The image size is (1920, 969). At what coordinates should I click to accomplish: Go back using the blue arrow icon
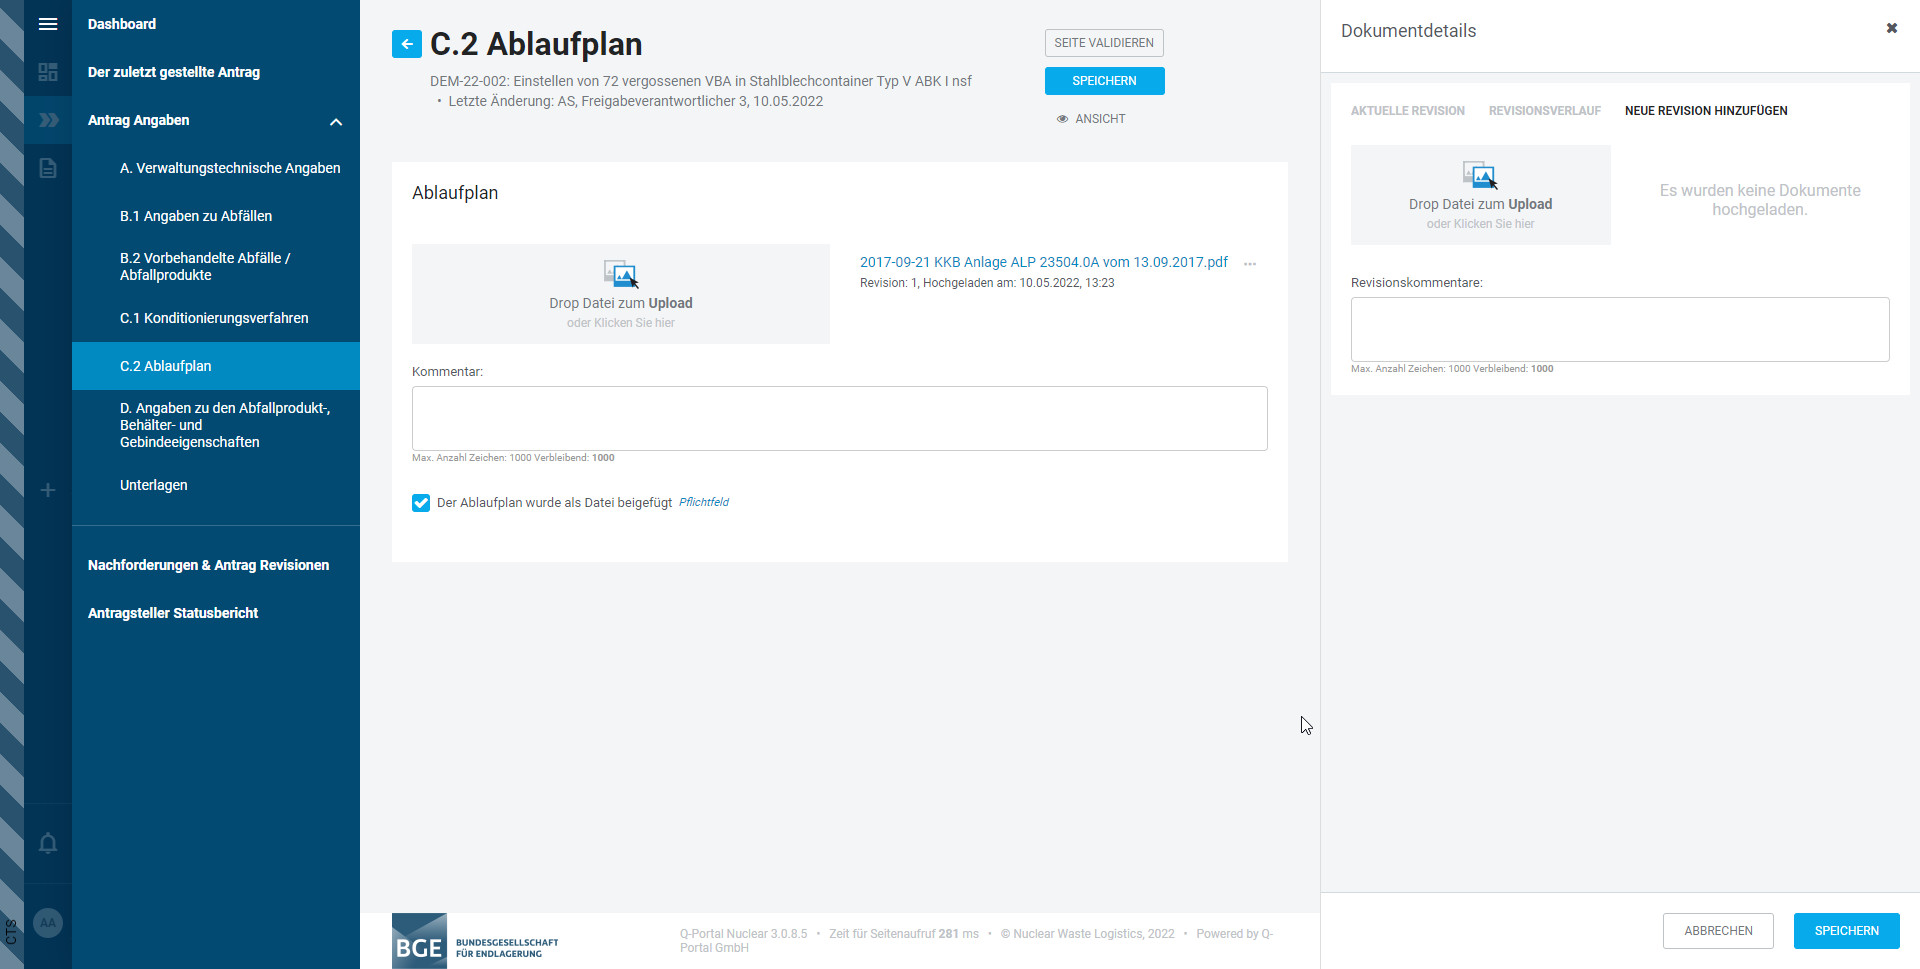[x=406, y=44]
